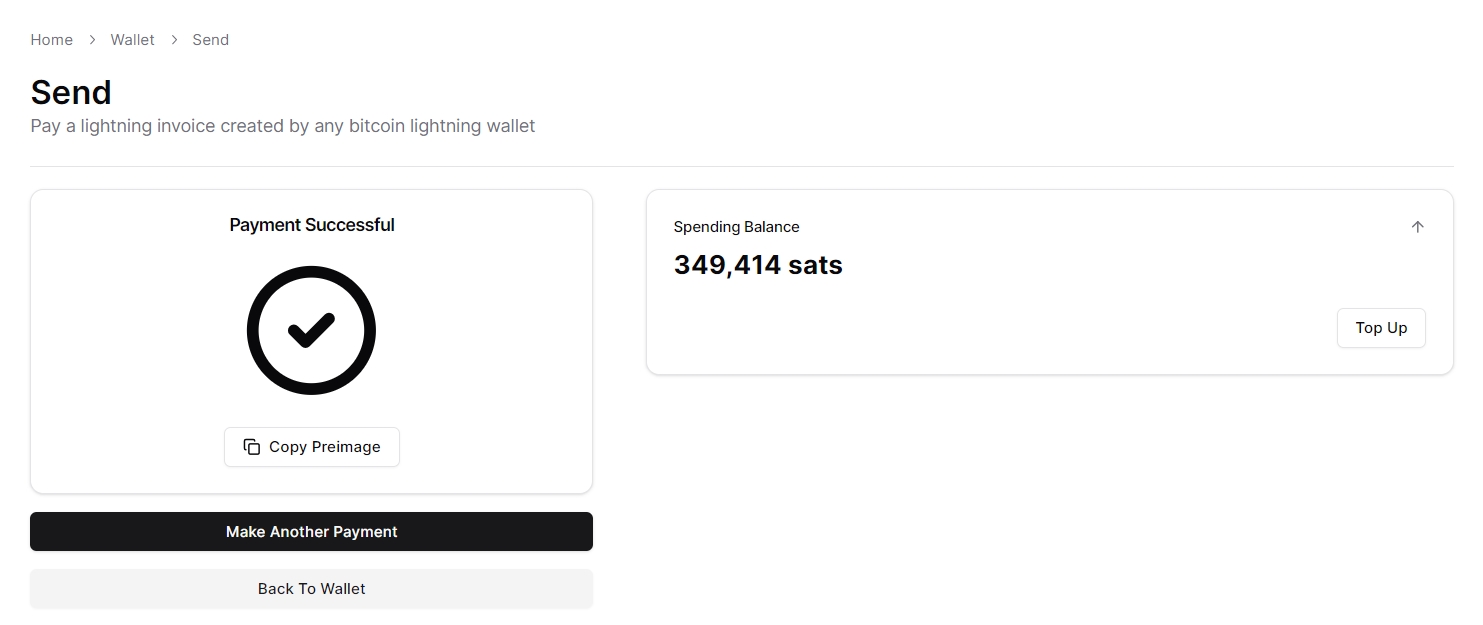1483x625 pixels.
Task: Top up the spending balance
Action: tap(1381, 328)
